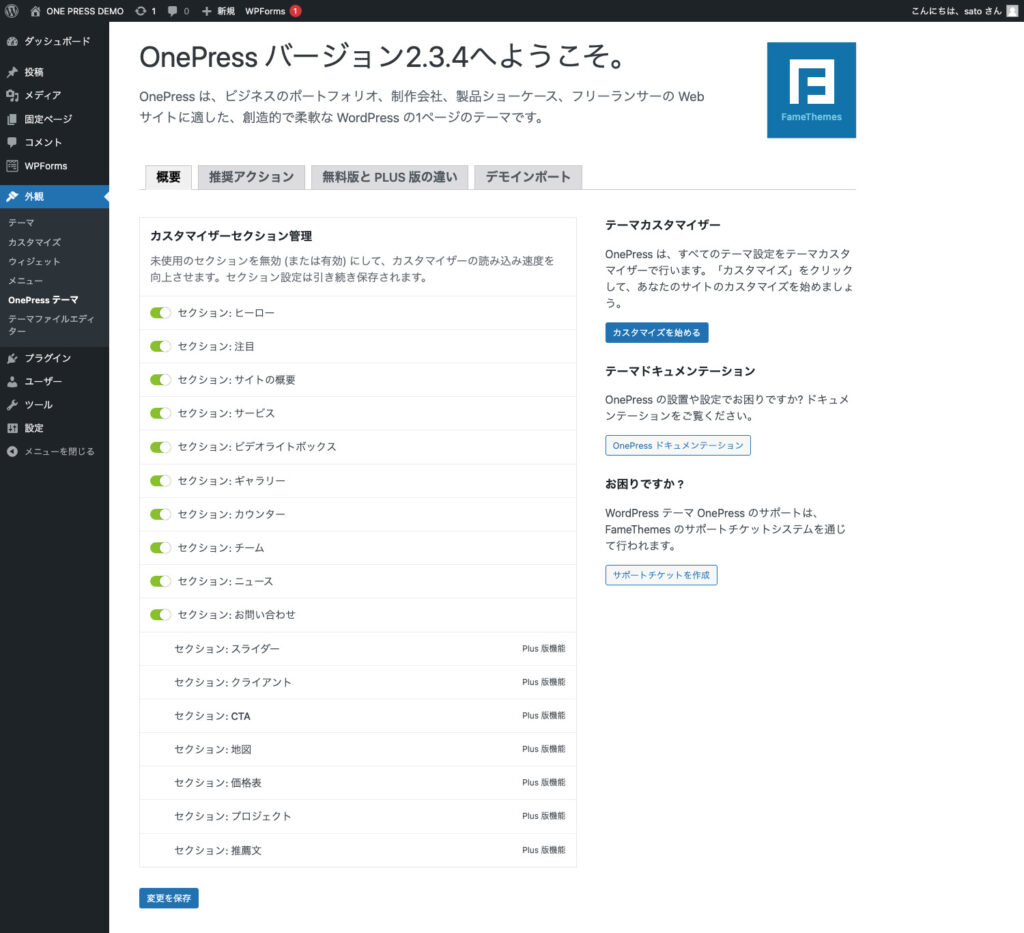Toggle the お問い合わせ section off
1024x933 pixels.
pyautogui.click(x=160, y=615)
